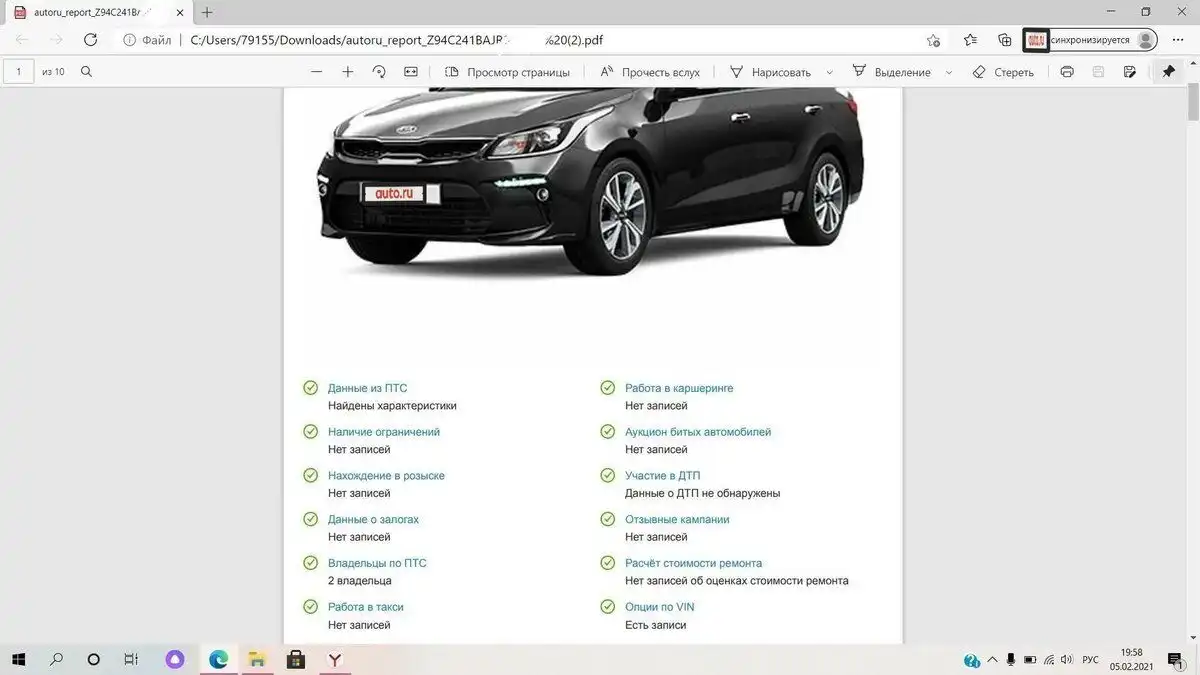Open the clock and calendar flyout

[x=1131, y=659]
